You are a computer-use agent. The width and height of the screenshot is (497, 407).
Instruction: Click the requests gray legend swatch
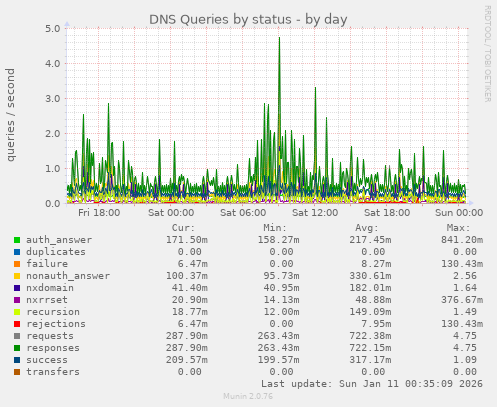pos(17,336)
